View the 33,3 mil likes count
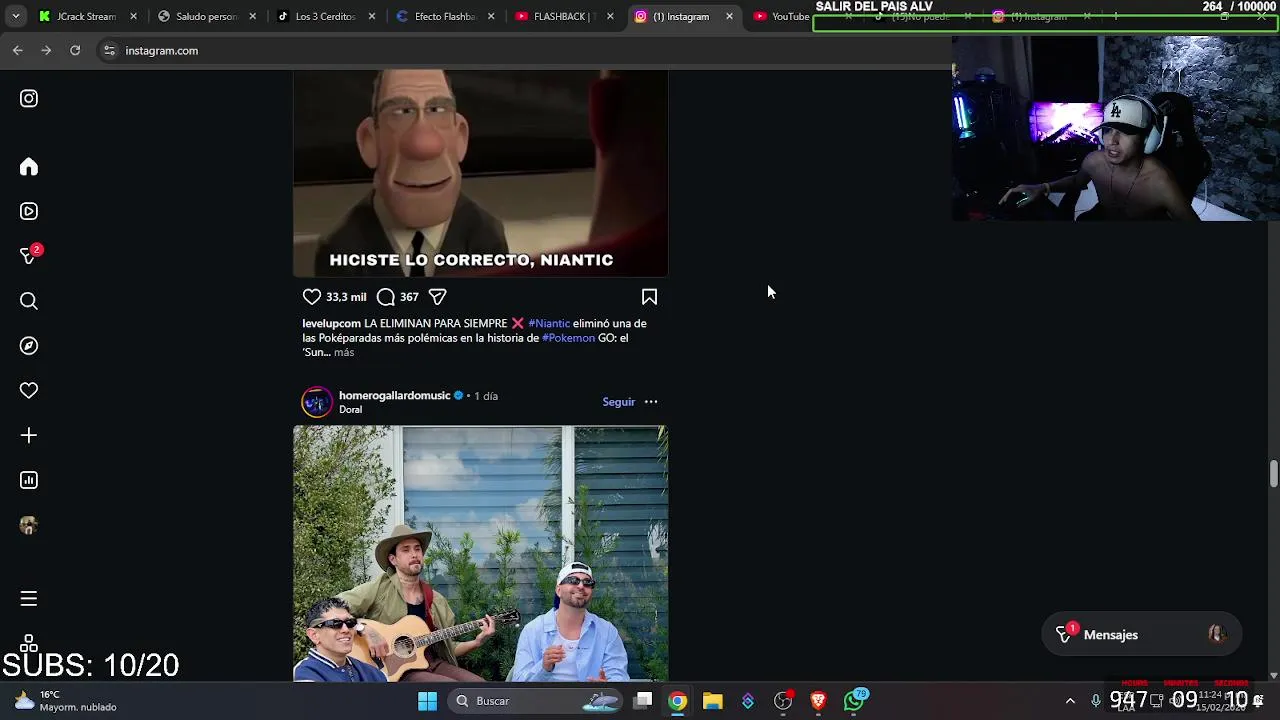The image size is (1280, 720). 346,297
